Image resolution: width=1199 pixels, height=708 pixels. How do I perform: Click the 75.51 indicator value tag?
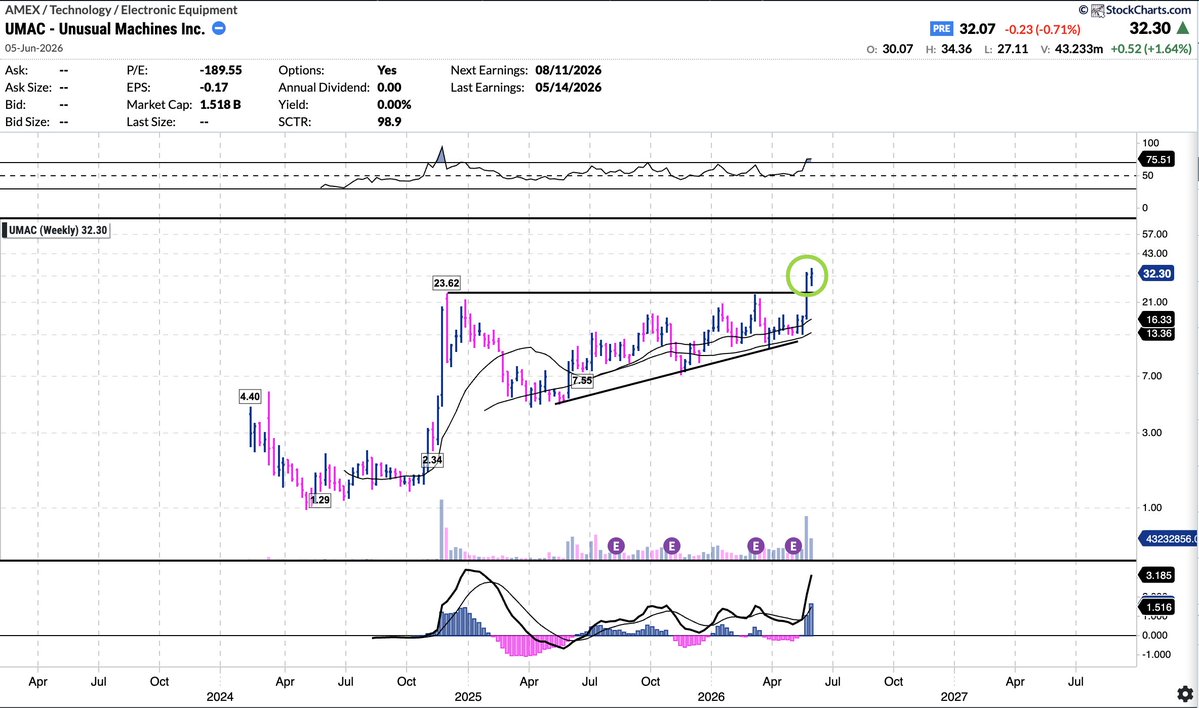pyautogui.click(x=1157, y=160)
